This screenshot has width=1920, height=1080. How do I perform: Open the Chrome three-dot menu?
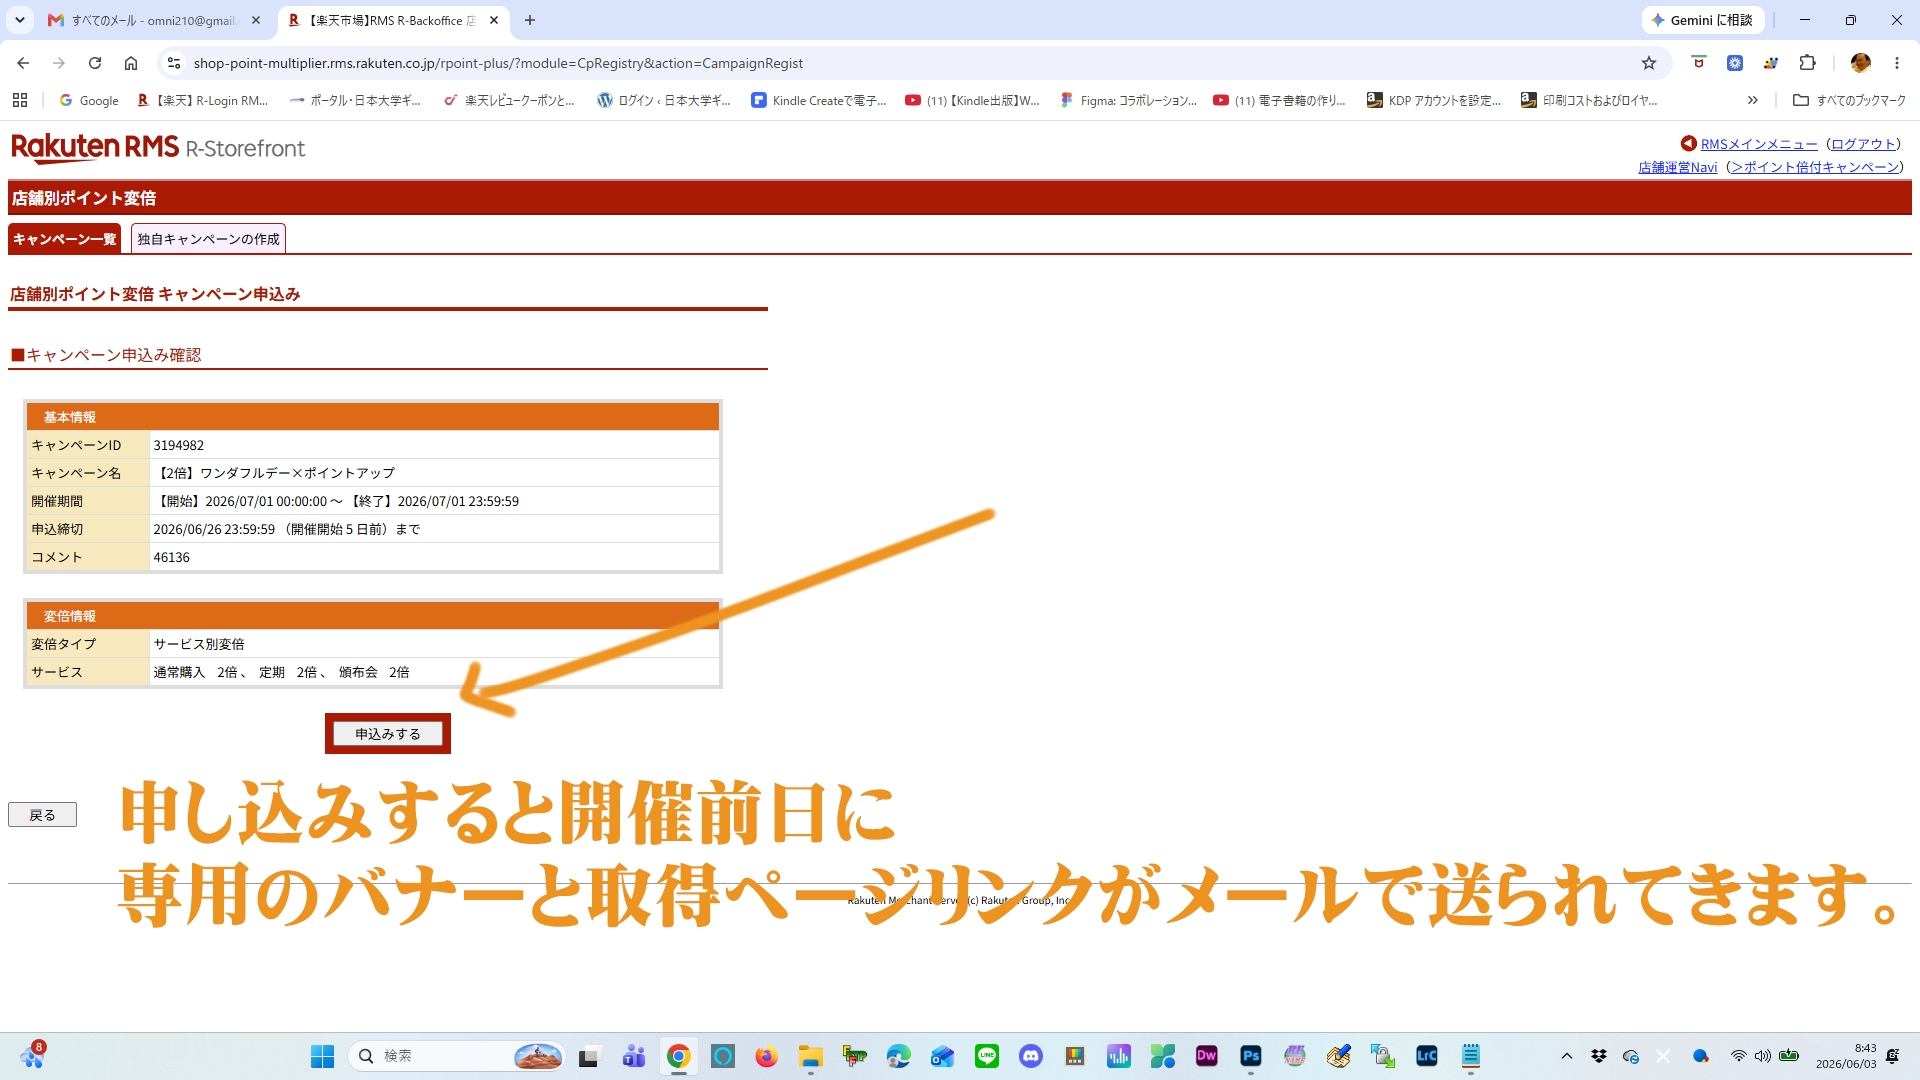[1897, 63]
